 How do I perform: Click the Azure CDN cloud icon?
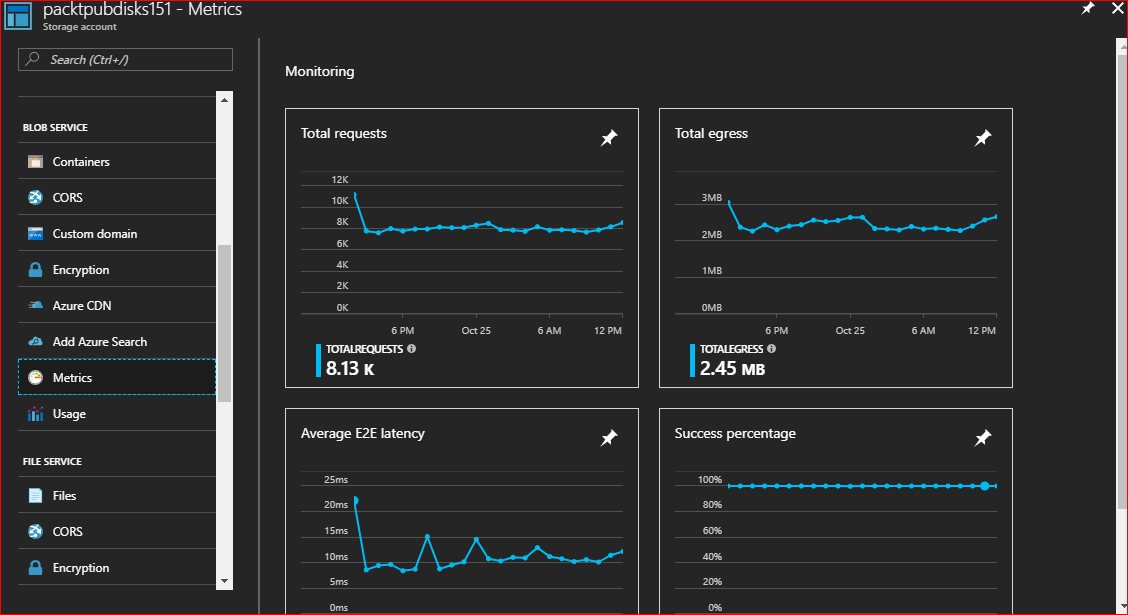[35, 305]
